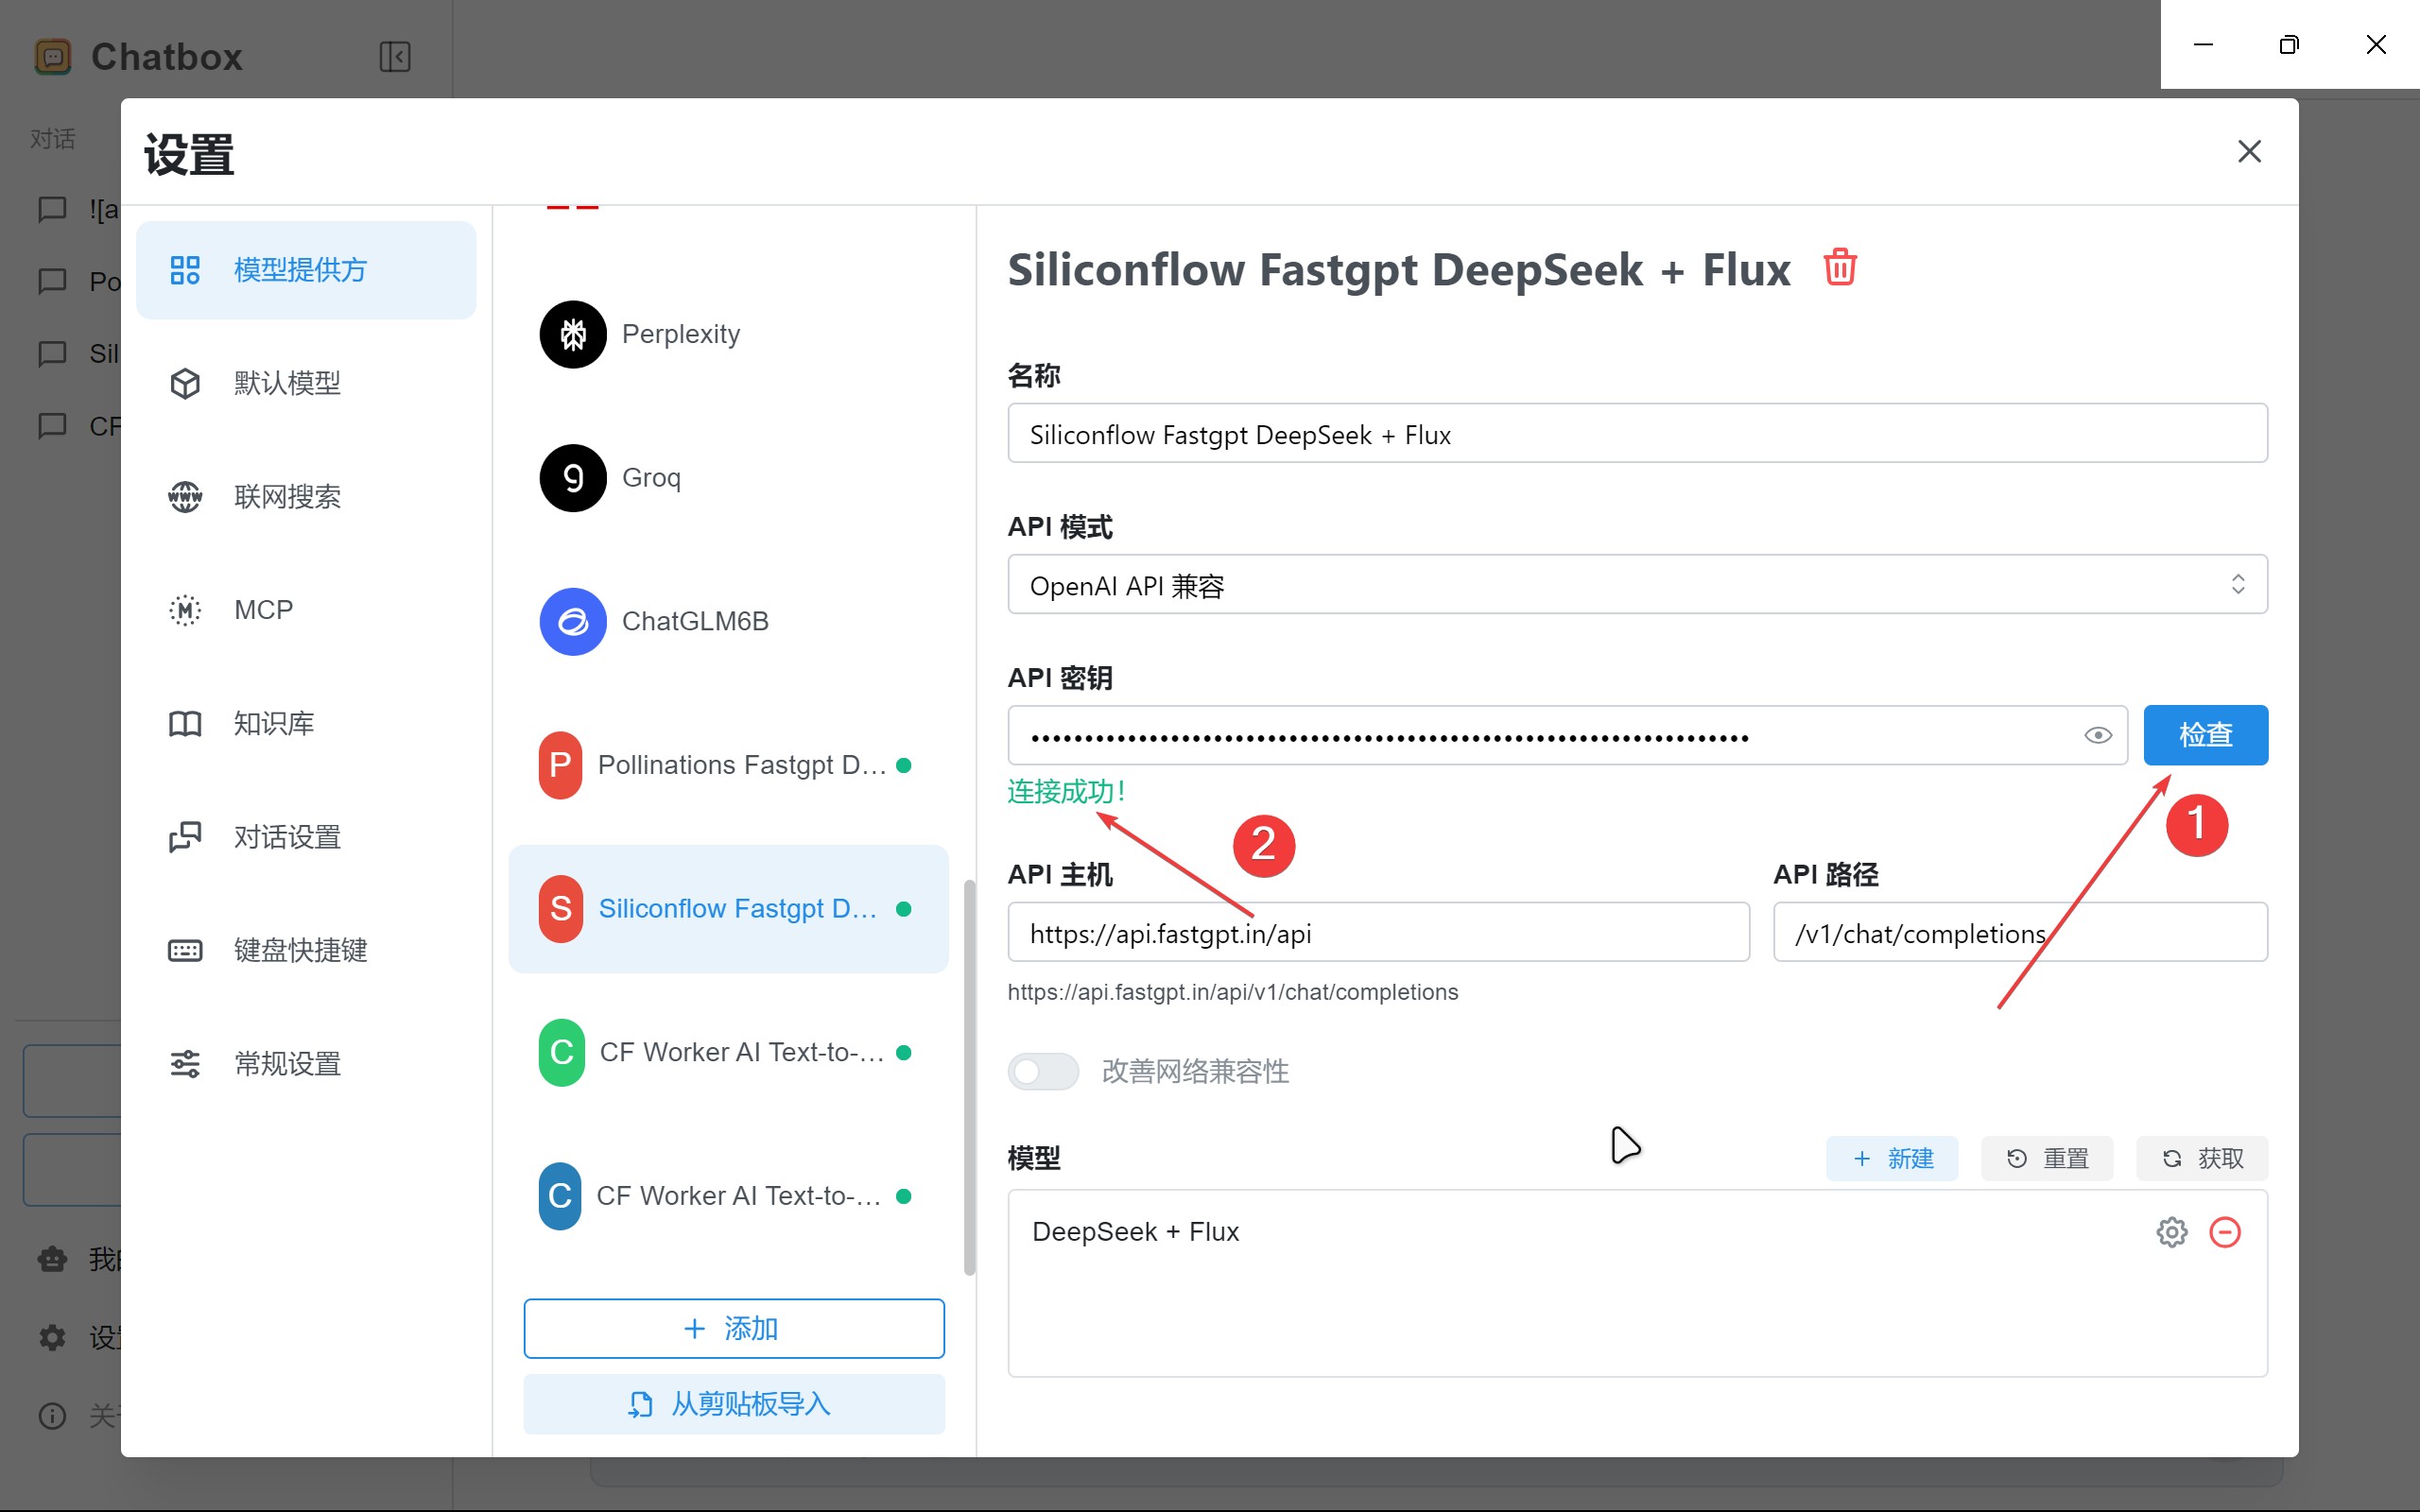Viewport: 2420px width, 1512px height.
Task: Delete the Siliconflow Fastgpt provider via trash icon
Action: (1840, 267)
